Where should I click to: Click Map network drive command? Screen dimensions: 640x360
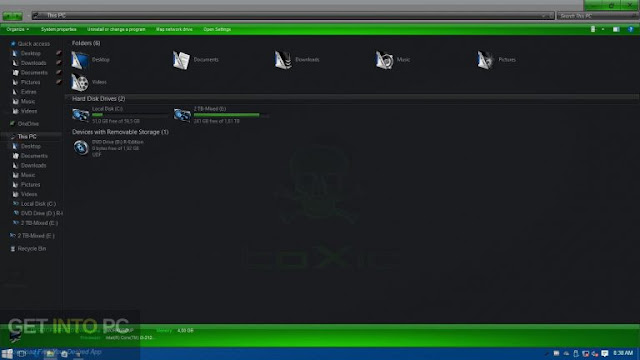[174, 29]
